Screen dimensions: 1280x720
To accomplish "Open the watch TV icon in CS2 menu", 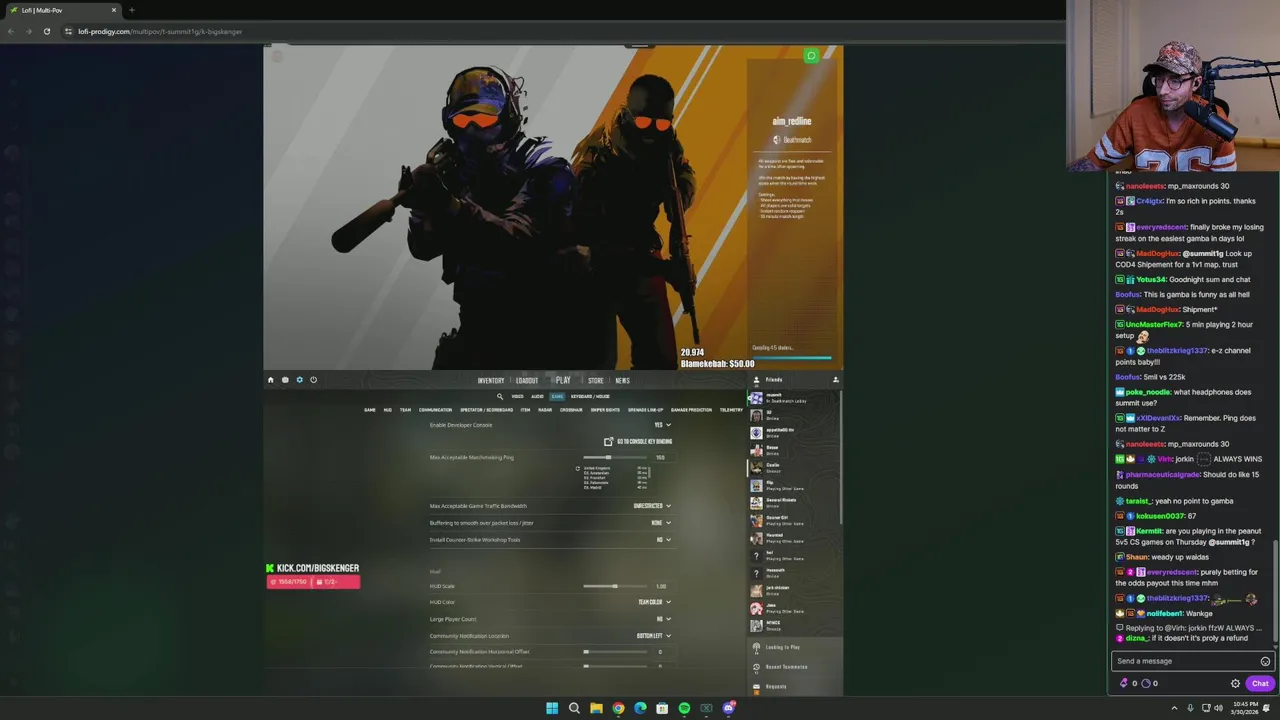I will (x=285, y=380).
